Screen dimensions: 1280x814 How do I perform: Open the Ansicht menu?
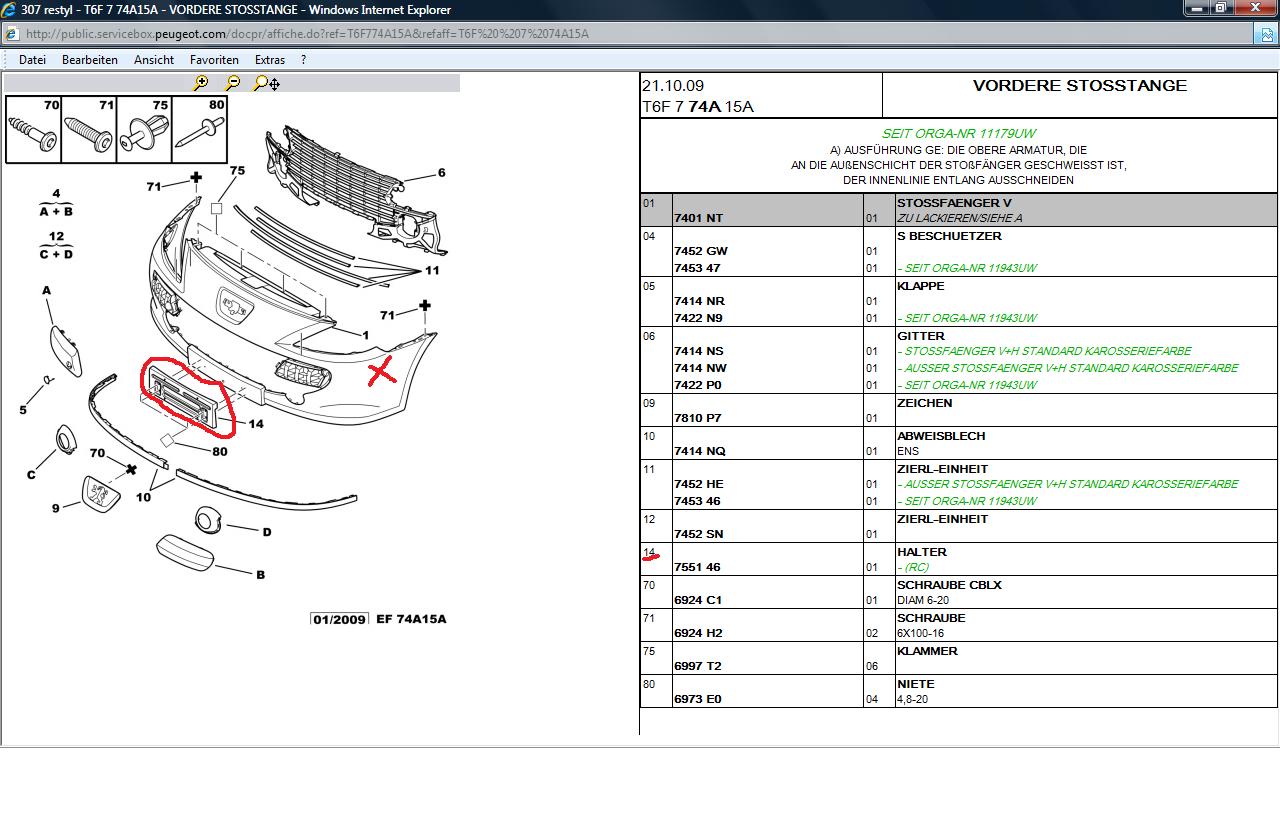pos(154,60)
